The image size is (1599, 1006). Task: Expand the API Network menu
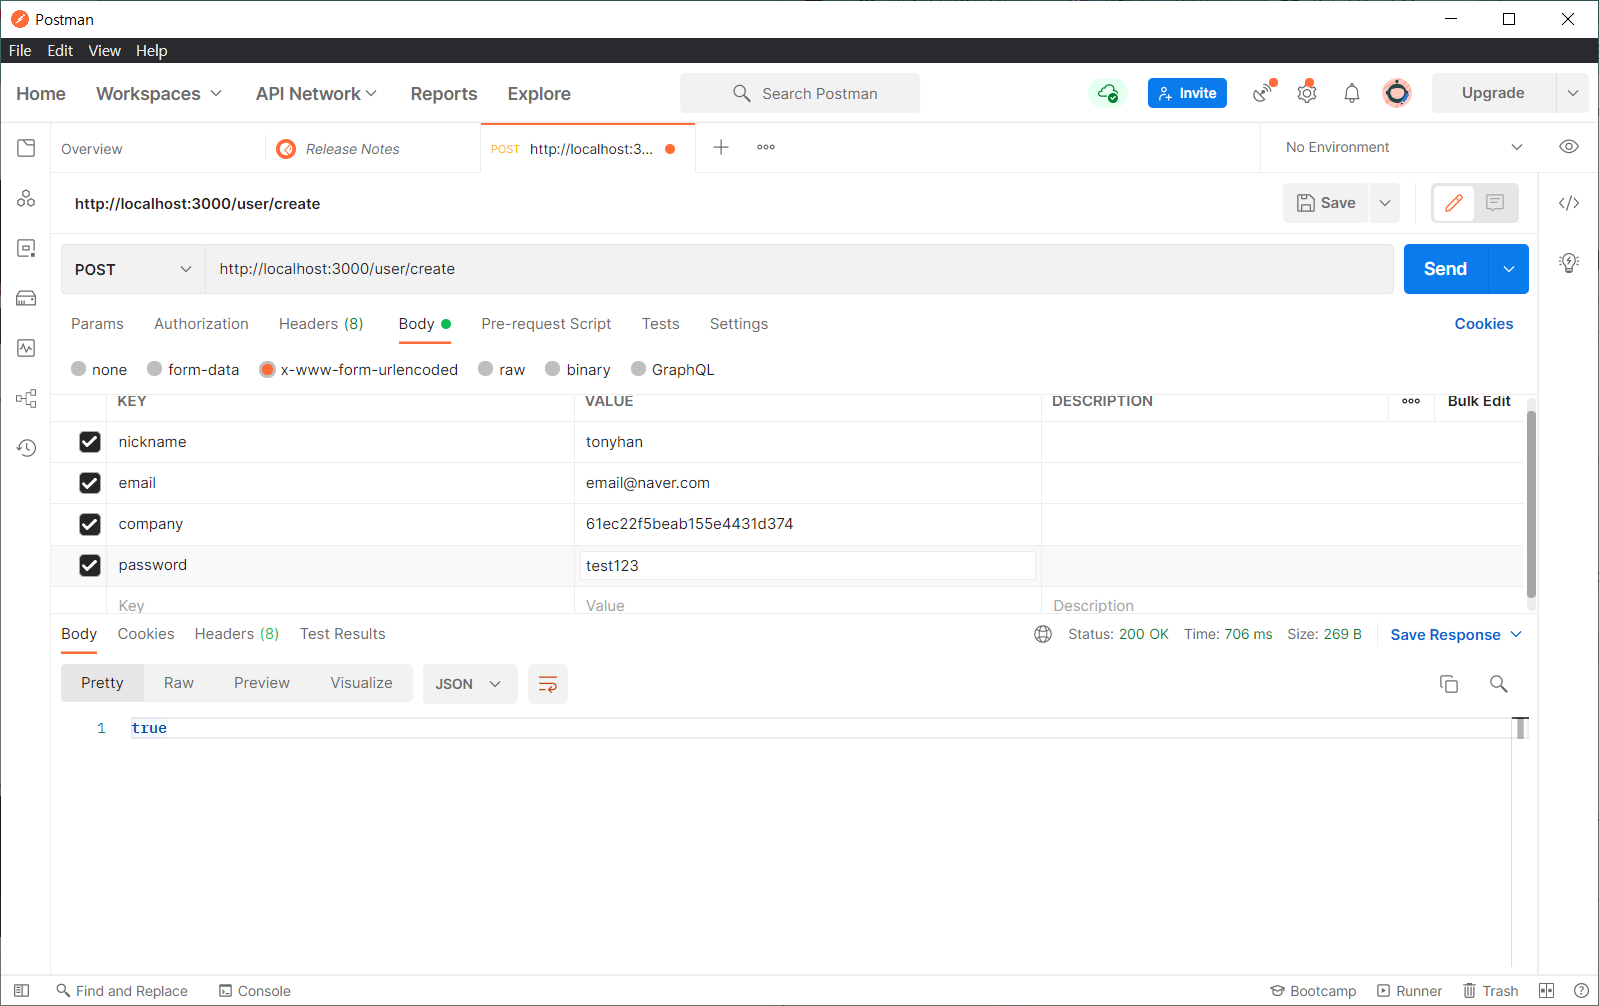point(316,93)
